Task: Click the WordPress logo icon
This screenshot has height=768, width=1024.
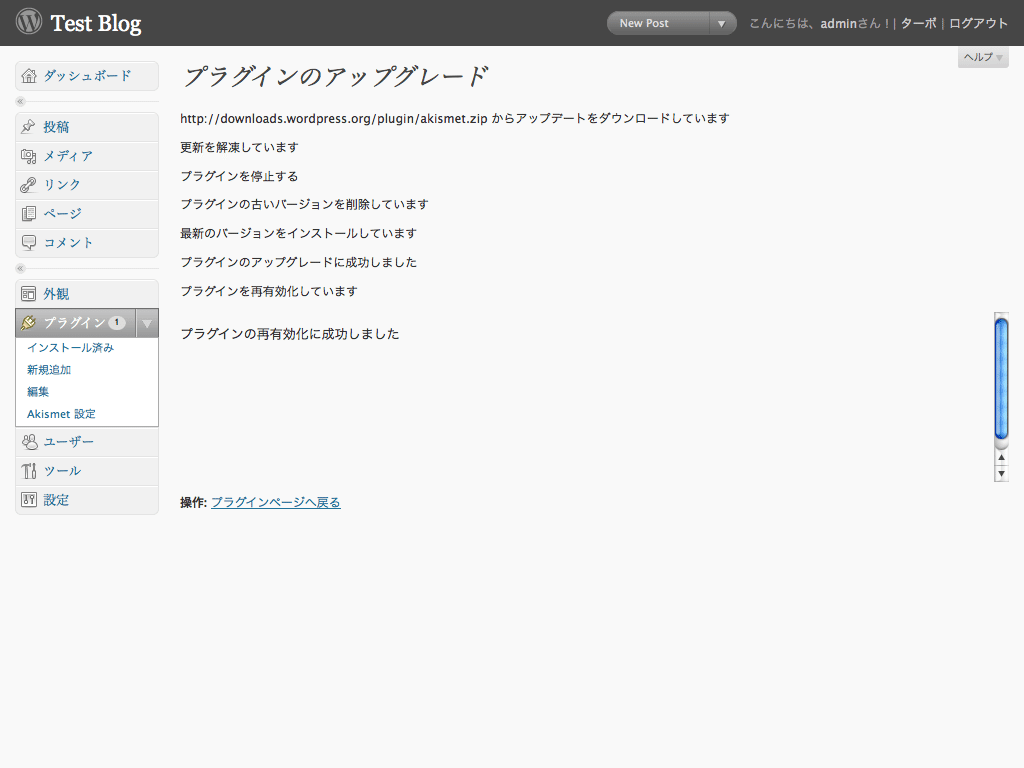Action: point(29,22)
